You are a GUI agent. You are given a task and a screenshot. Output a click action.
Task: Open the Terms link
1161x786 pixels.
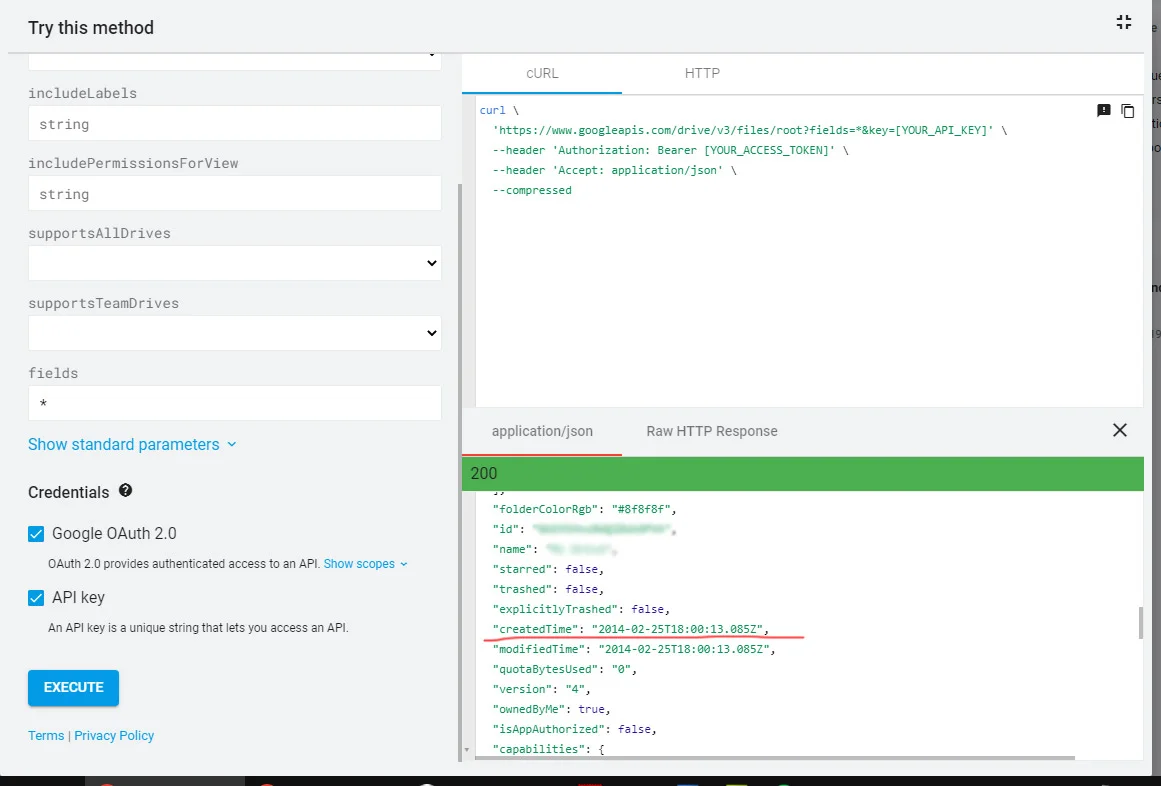(x=46, y=736)
